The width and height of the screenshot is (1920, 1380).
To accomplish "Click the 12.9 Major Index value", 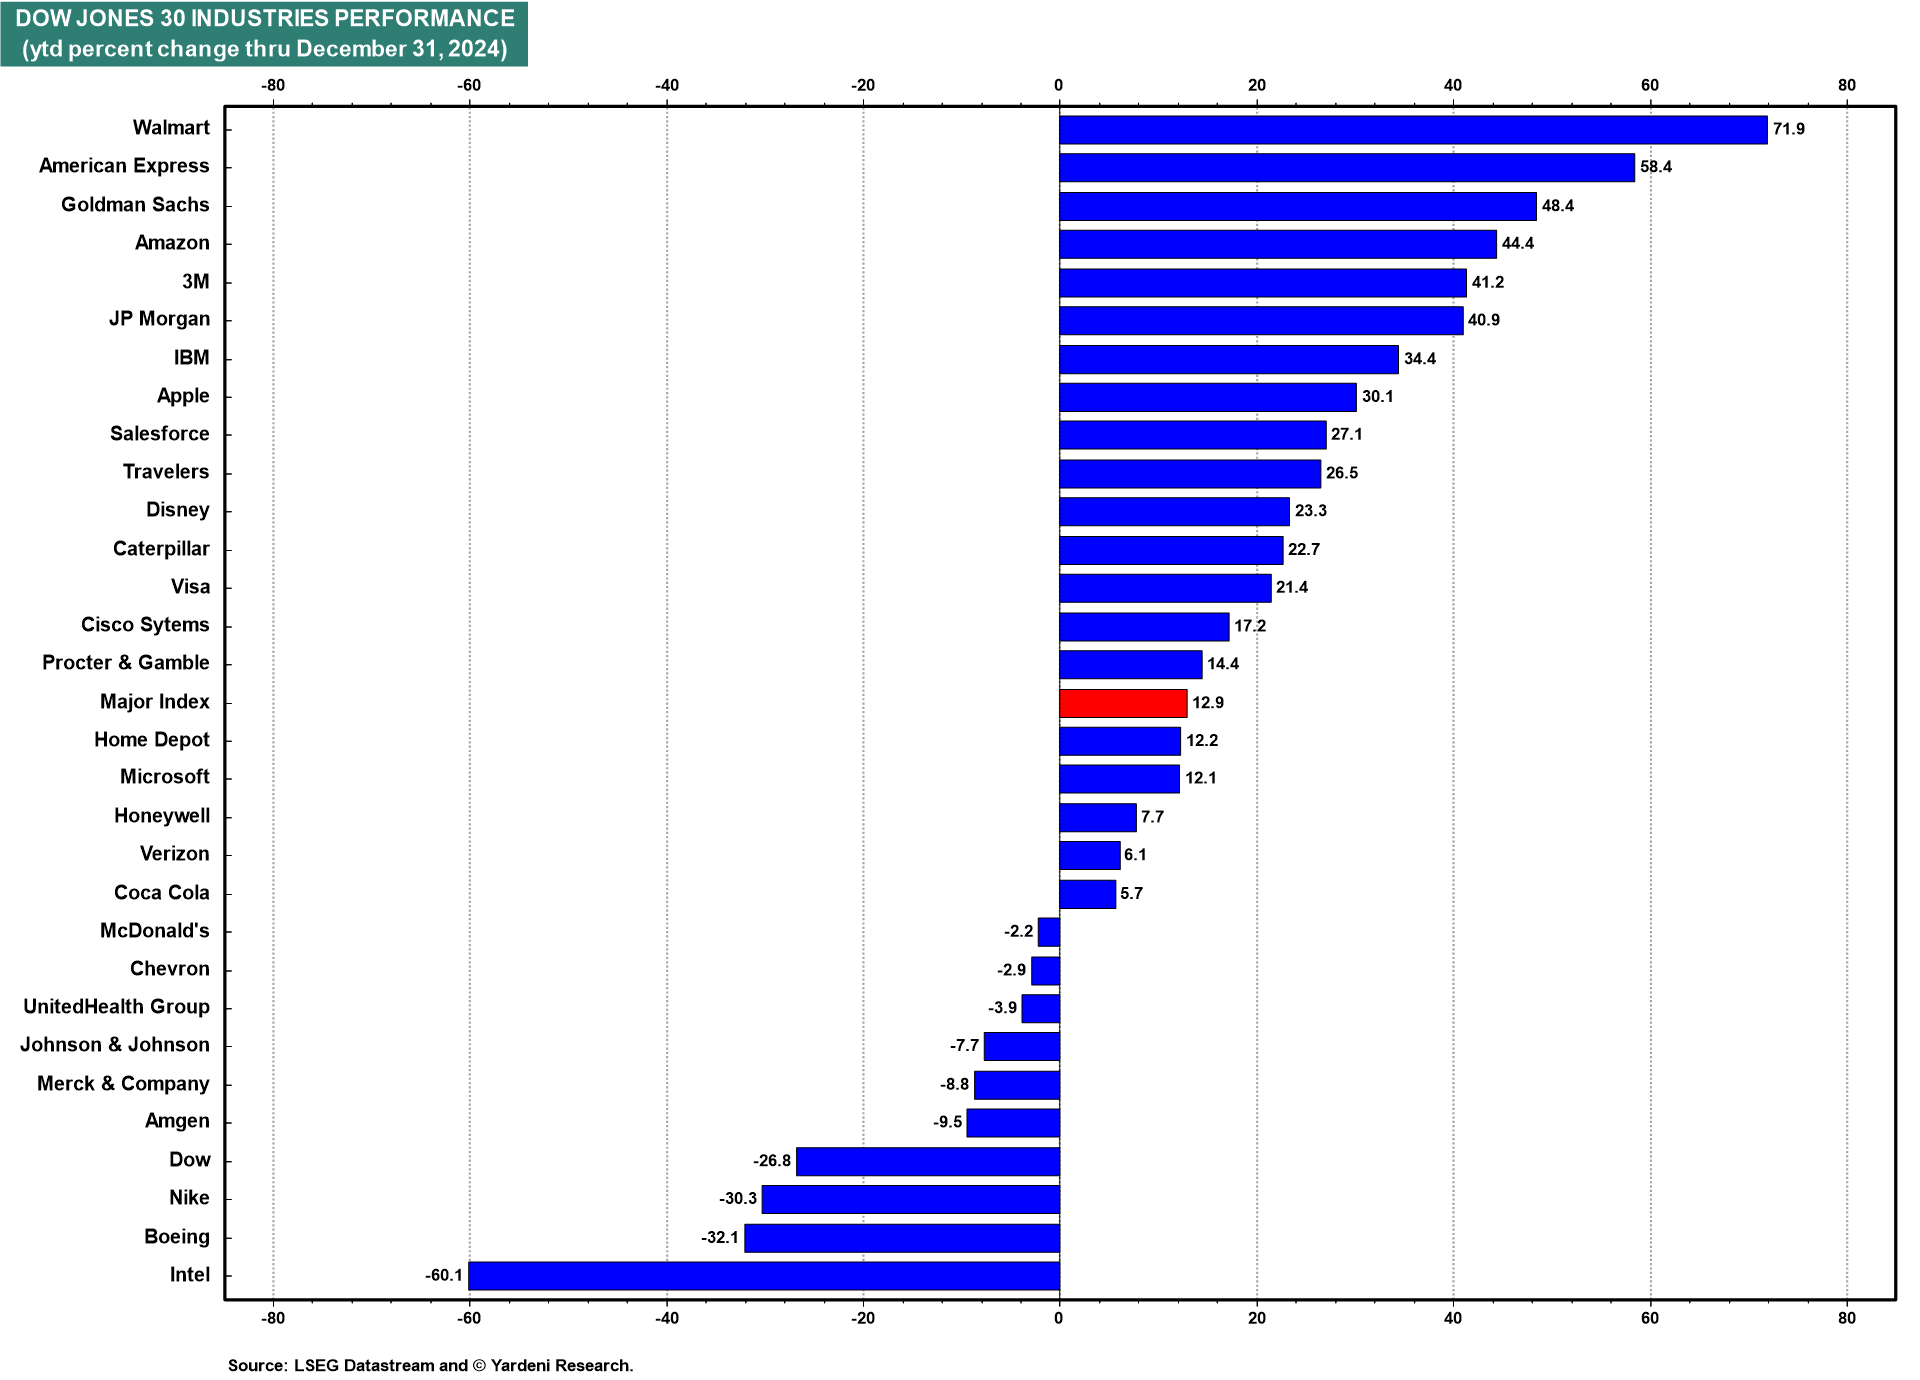I will click(x=1207, y=703).
